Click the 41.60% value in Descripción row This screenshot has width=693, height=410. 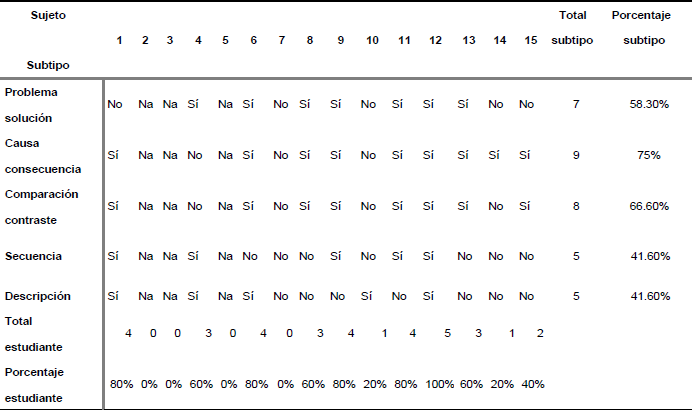click(x=649, y=296)
